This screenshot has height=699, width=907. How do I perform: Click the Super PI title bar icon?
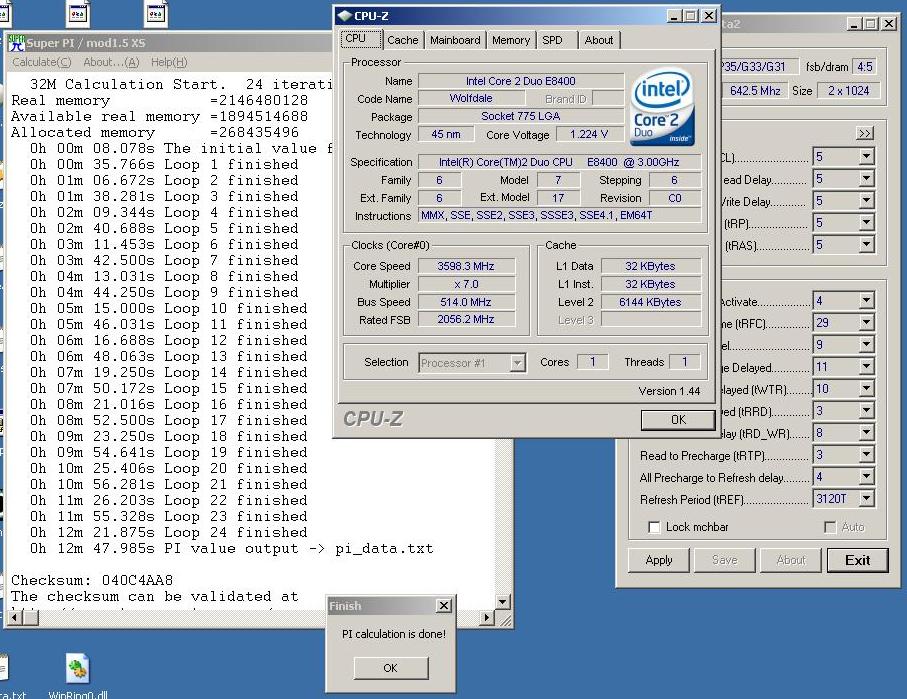(16, 43)
